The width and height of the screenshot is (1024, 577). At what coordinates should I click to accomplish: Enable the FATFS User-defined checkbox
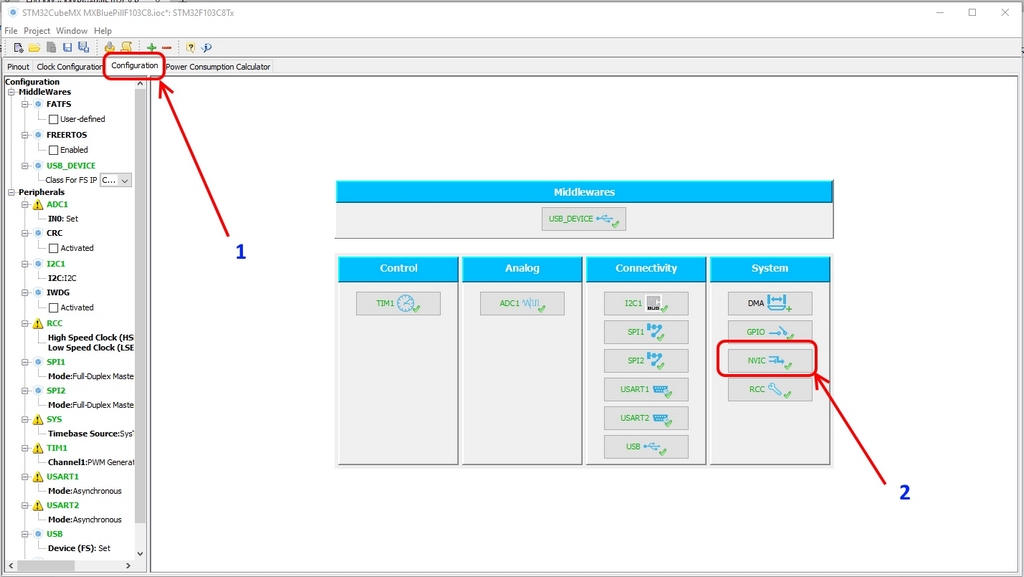point(54,119)
